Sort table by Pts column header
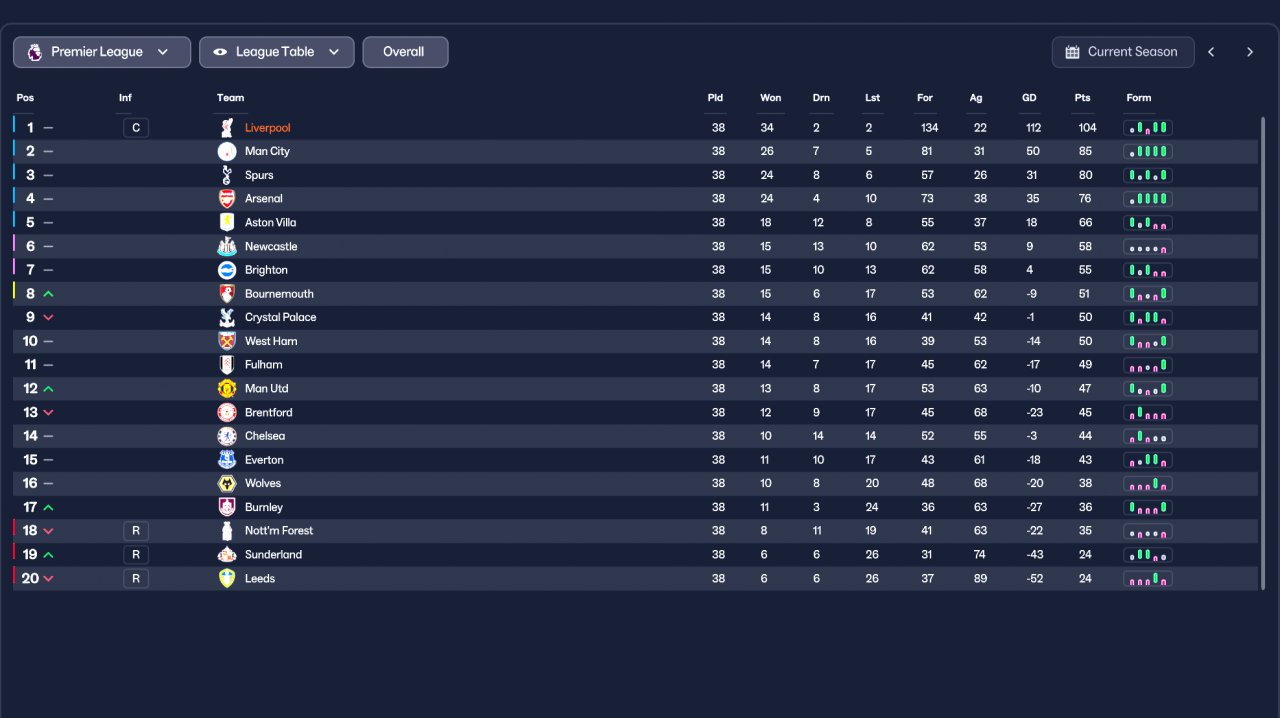Viewport: 1280px width, 718px height. [x=1082, y=98]
